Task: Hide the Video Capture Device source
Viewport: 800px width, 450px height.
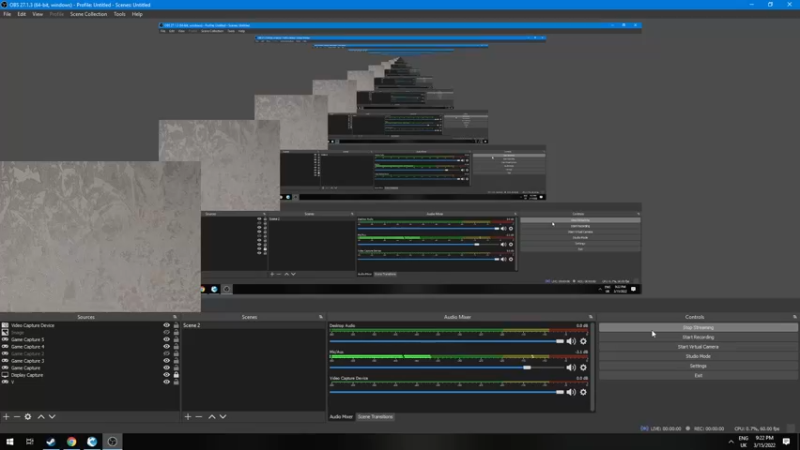Action: tap(166, 326)
